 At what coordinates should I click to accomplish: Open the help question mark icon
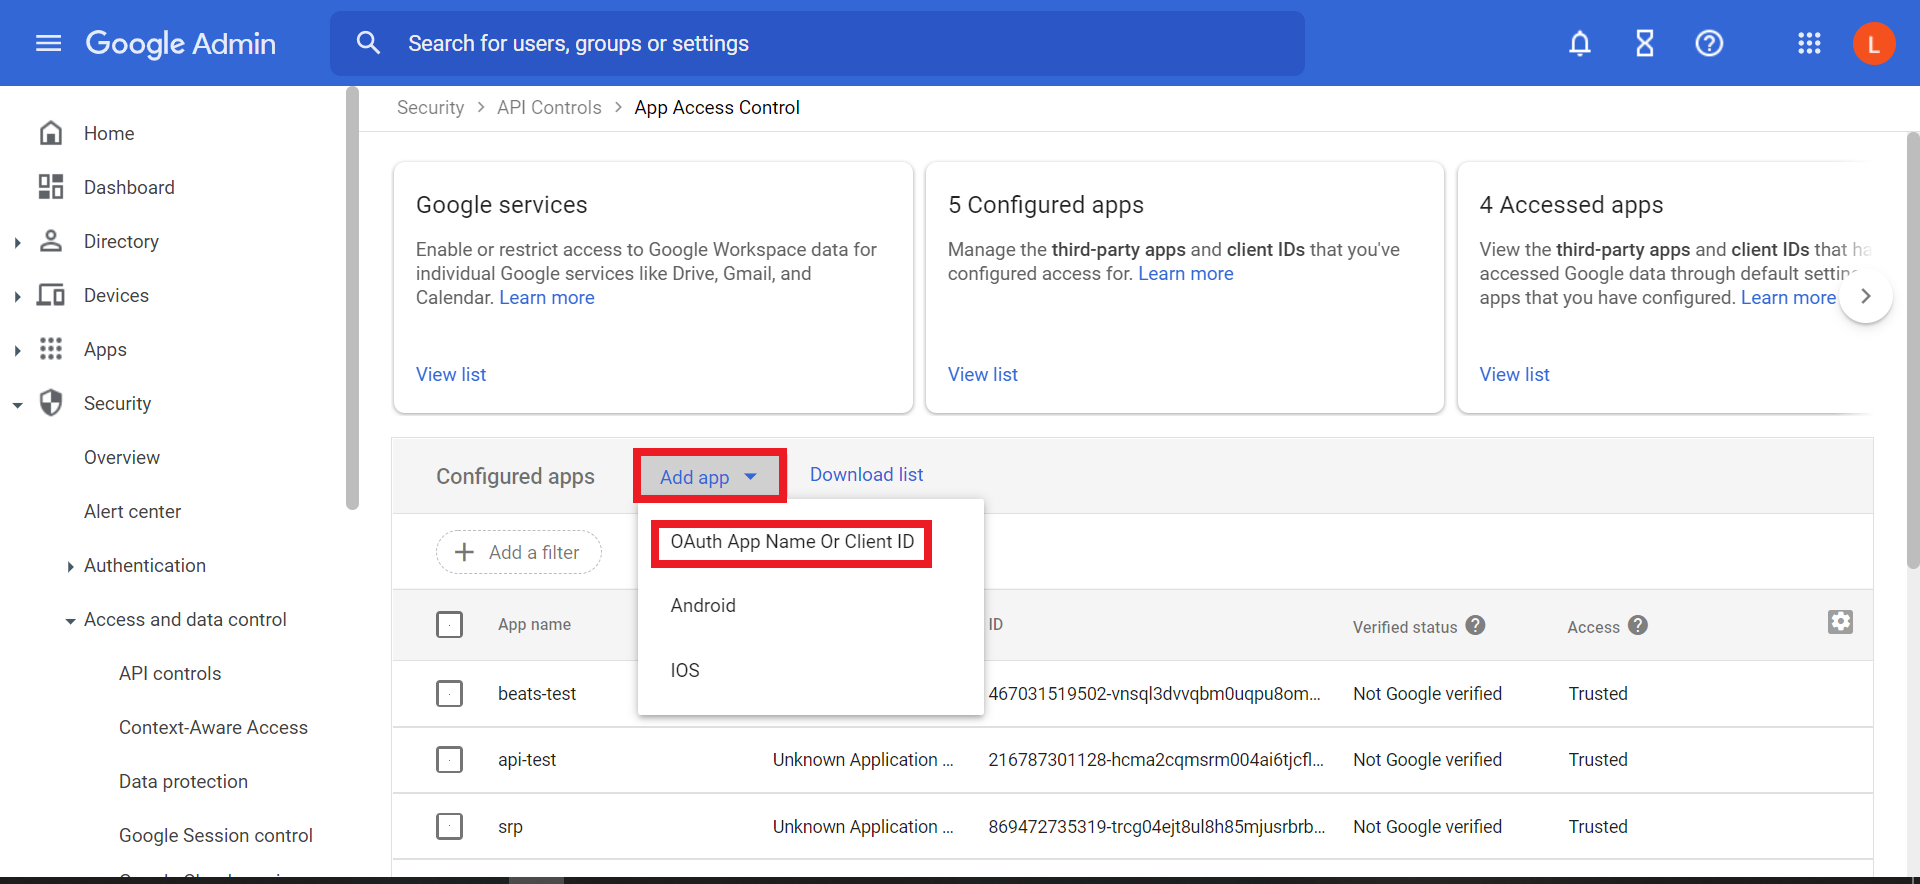point(1709,43)
